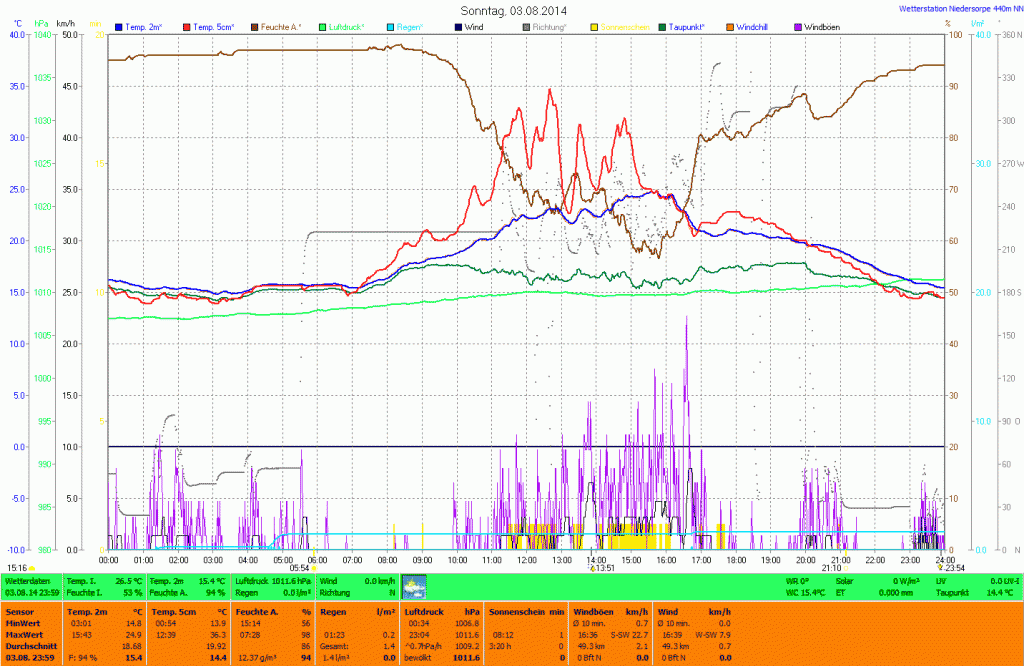Click the 05:54 sunrise time marker
This screenshot has height=666, width=1024.
point(300,567)
